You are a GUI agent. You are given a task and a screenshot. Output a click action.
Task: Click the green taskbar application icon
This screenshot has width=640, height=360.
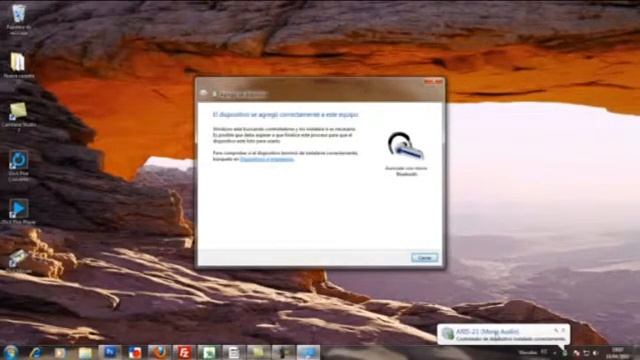click(x=209, y=352)
